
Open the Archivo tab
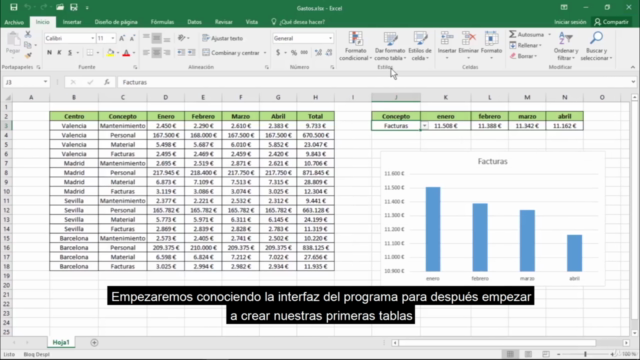(x=14, y=22)
